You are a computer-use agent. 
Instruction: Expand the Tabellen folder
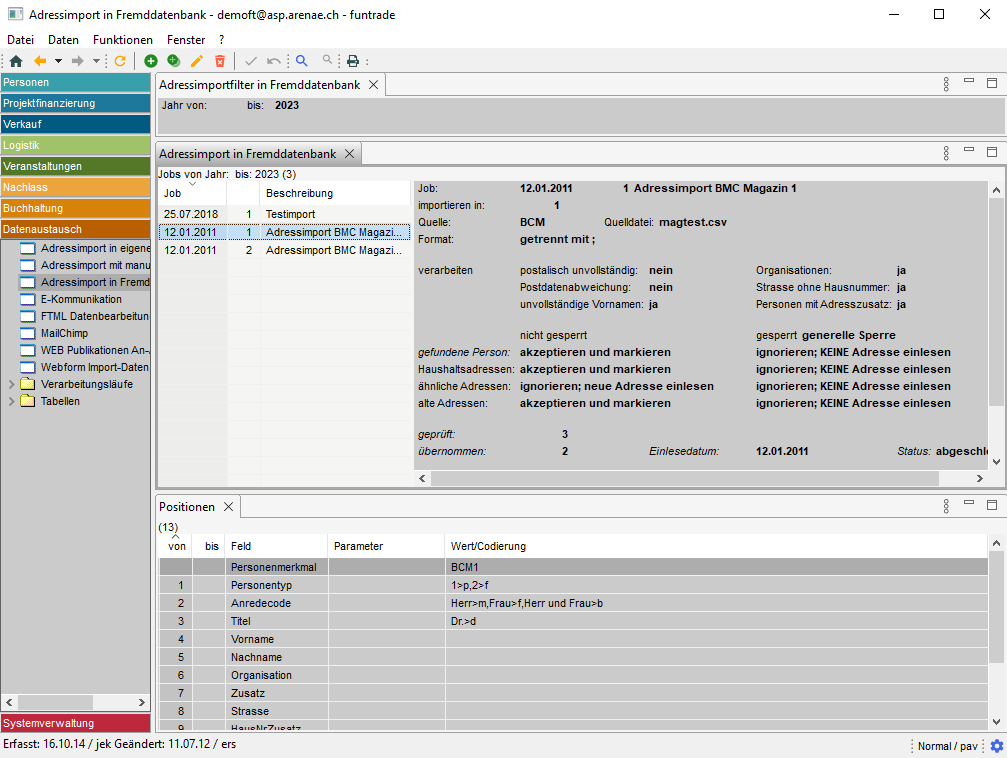[x=12, y=401]
